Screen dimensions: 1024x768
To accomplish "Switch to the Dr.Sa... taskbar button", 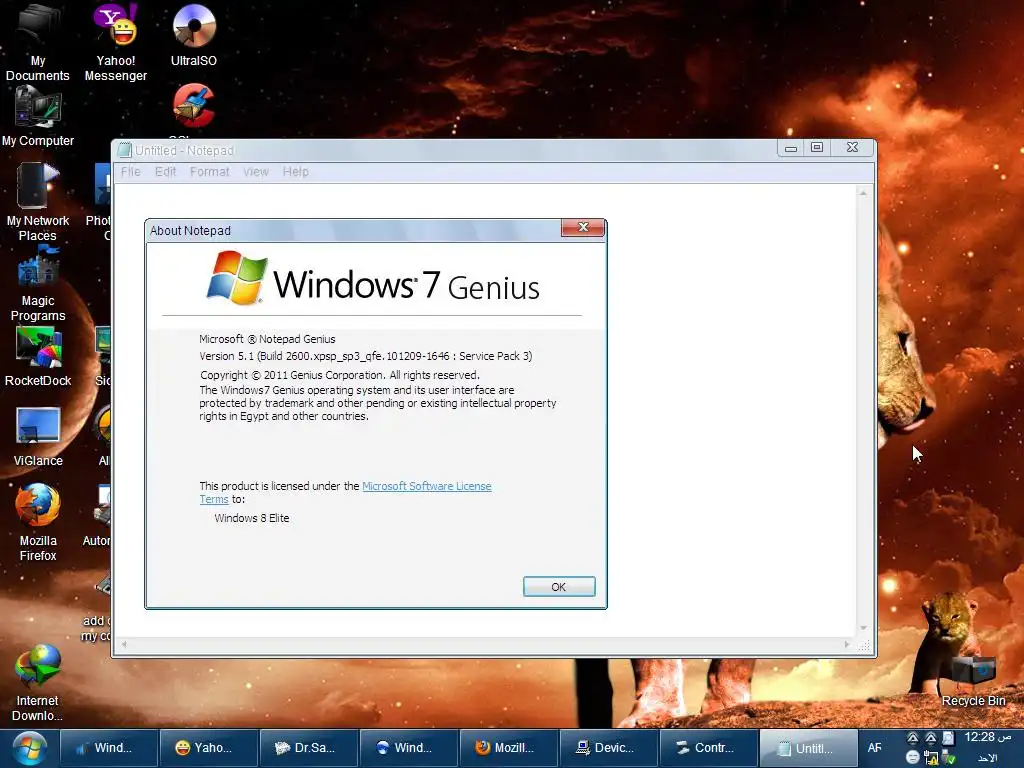I will point(309,748).
